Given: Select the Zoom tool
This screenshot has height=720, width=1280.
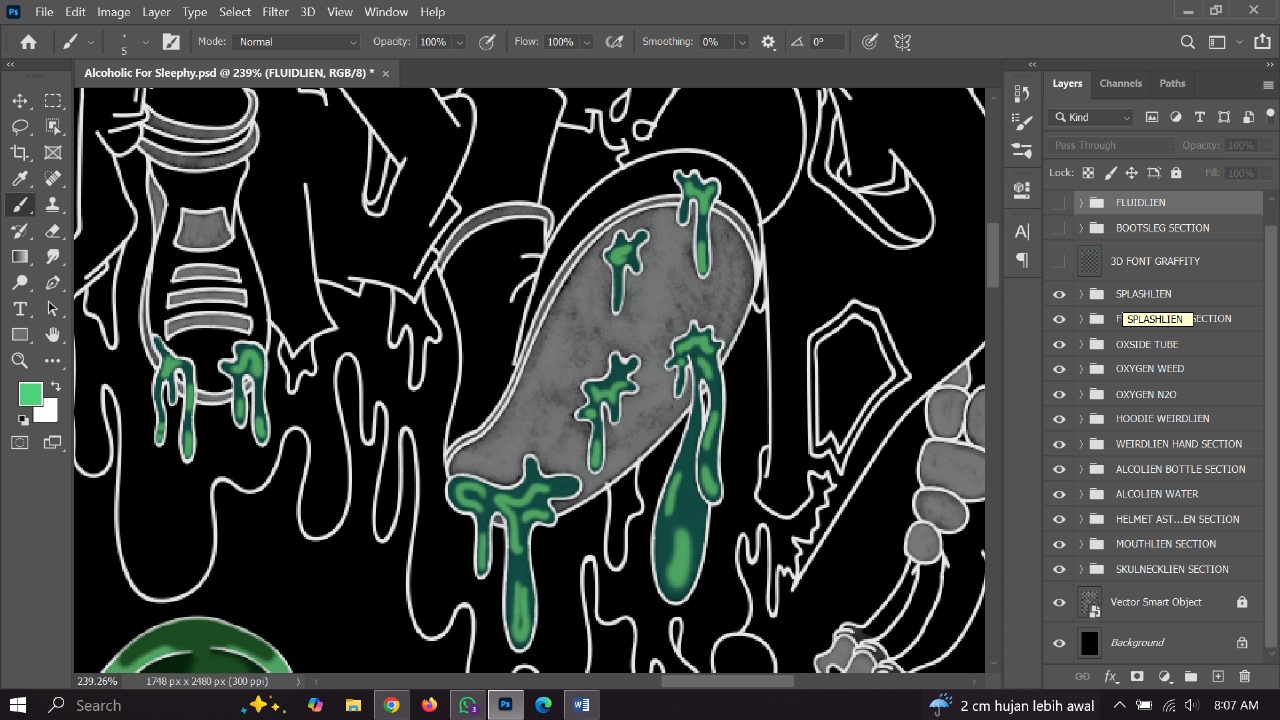Looking at the screenshot, I should click(x=20, y=360).
